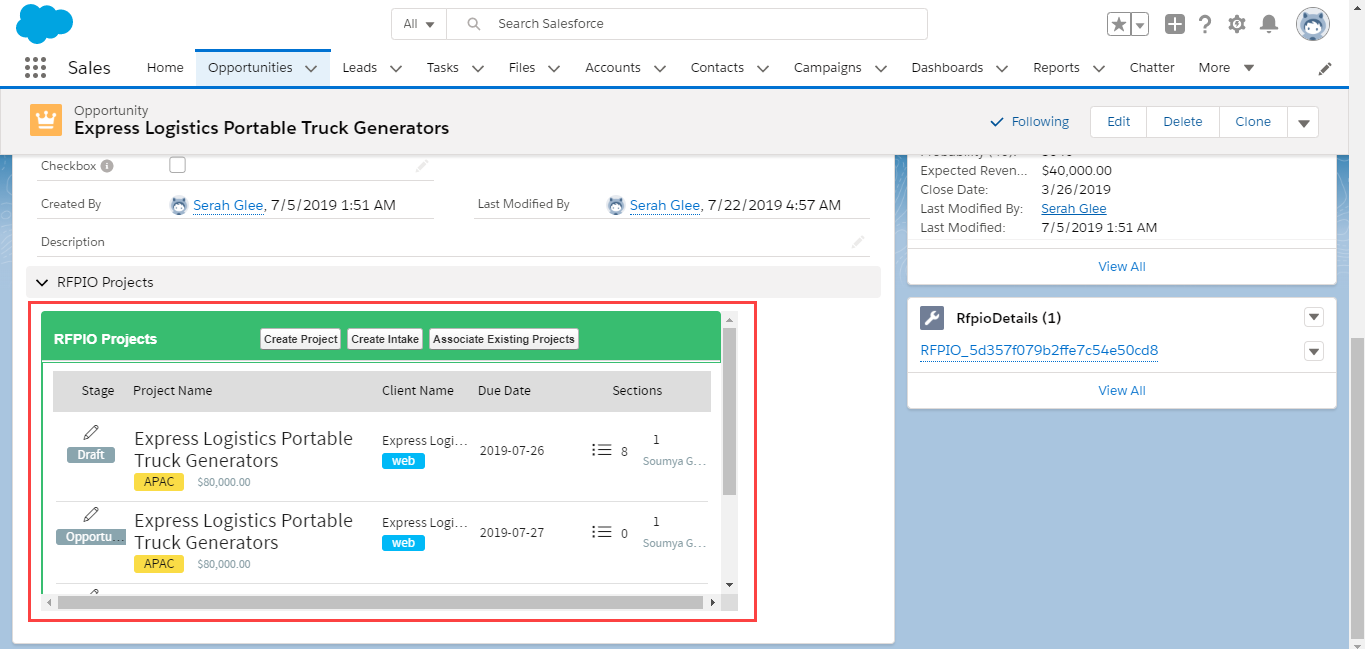The width and height of the screenshot is (1365, 649).
Task: Click the Delete button
Action: click(x=1183, y=122)
